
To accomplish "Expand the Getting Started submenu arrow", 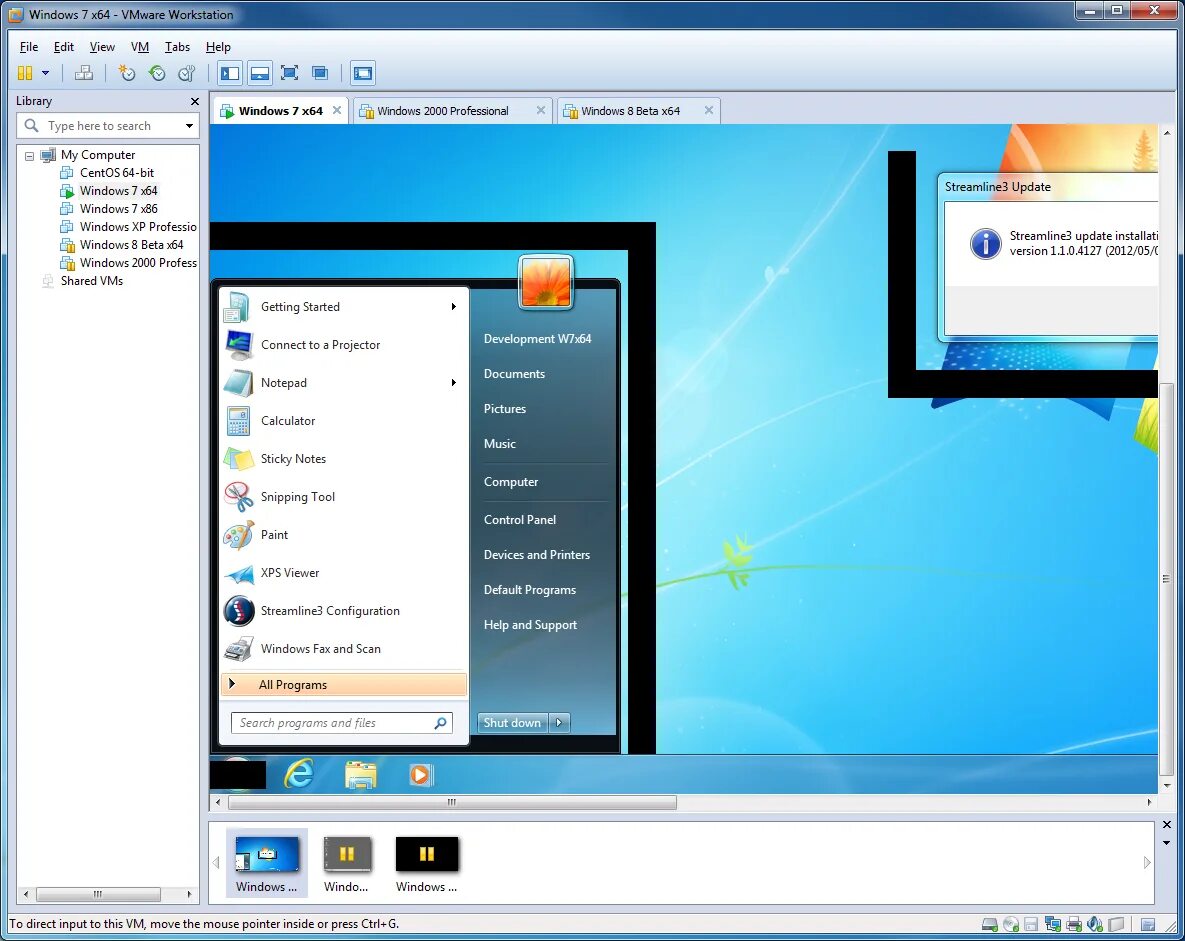I will [453, 306].
